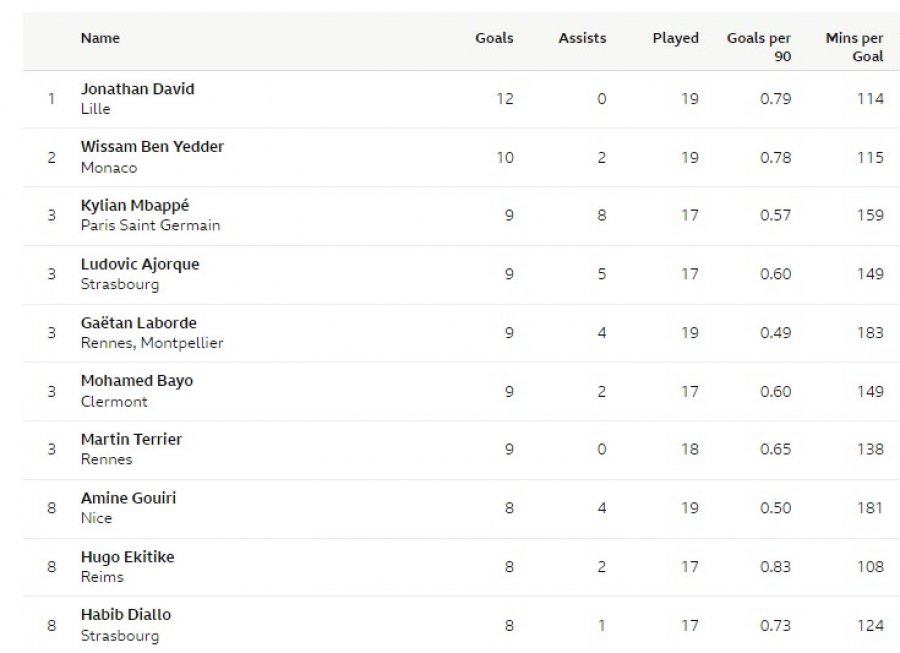Select the Monaco team label
Image resolution: width=900 pixels, height=653 pixels.
pyautogui.click(x=109, y=168)
